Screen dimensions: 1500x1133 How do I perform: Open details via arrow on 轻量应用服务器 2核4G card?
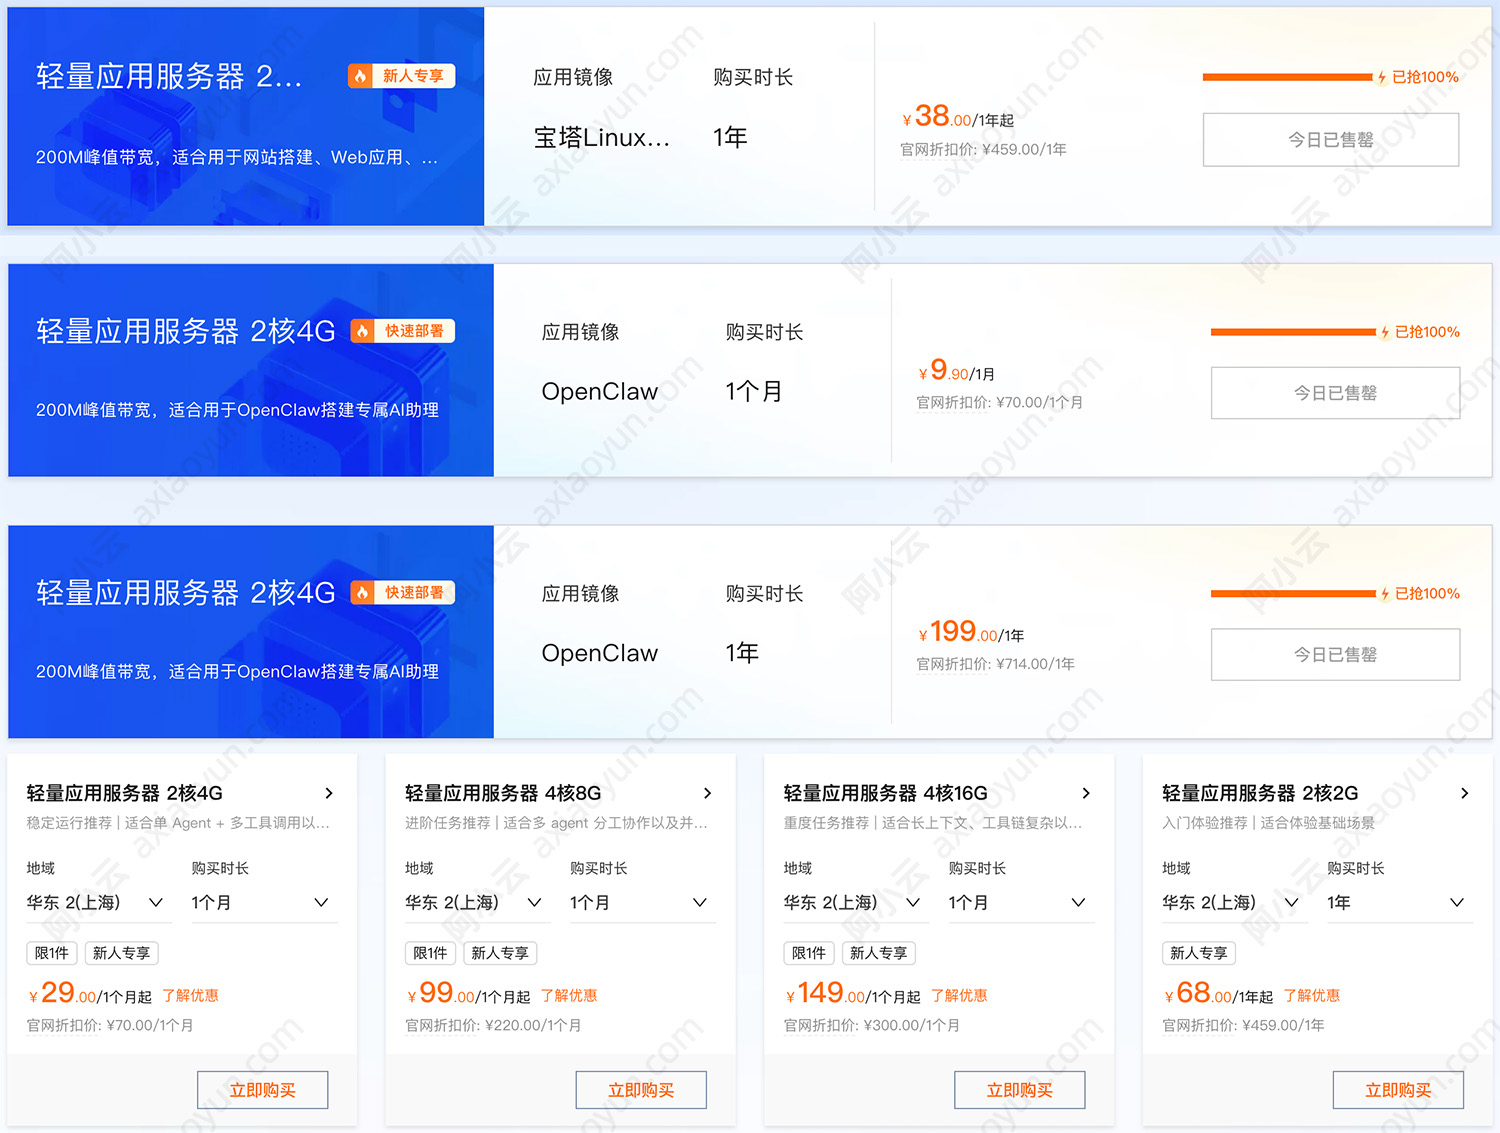330,793
